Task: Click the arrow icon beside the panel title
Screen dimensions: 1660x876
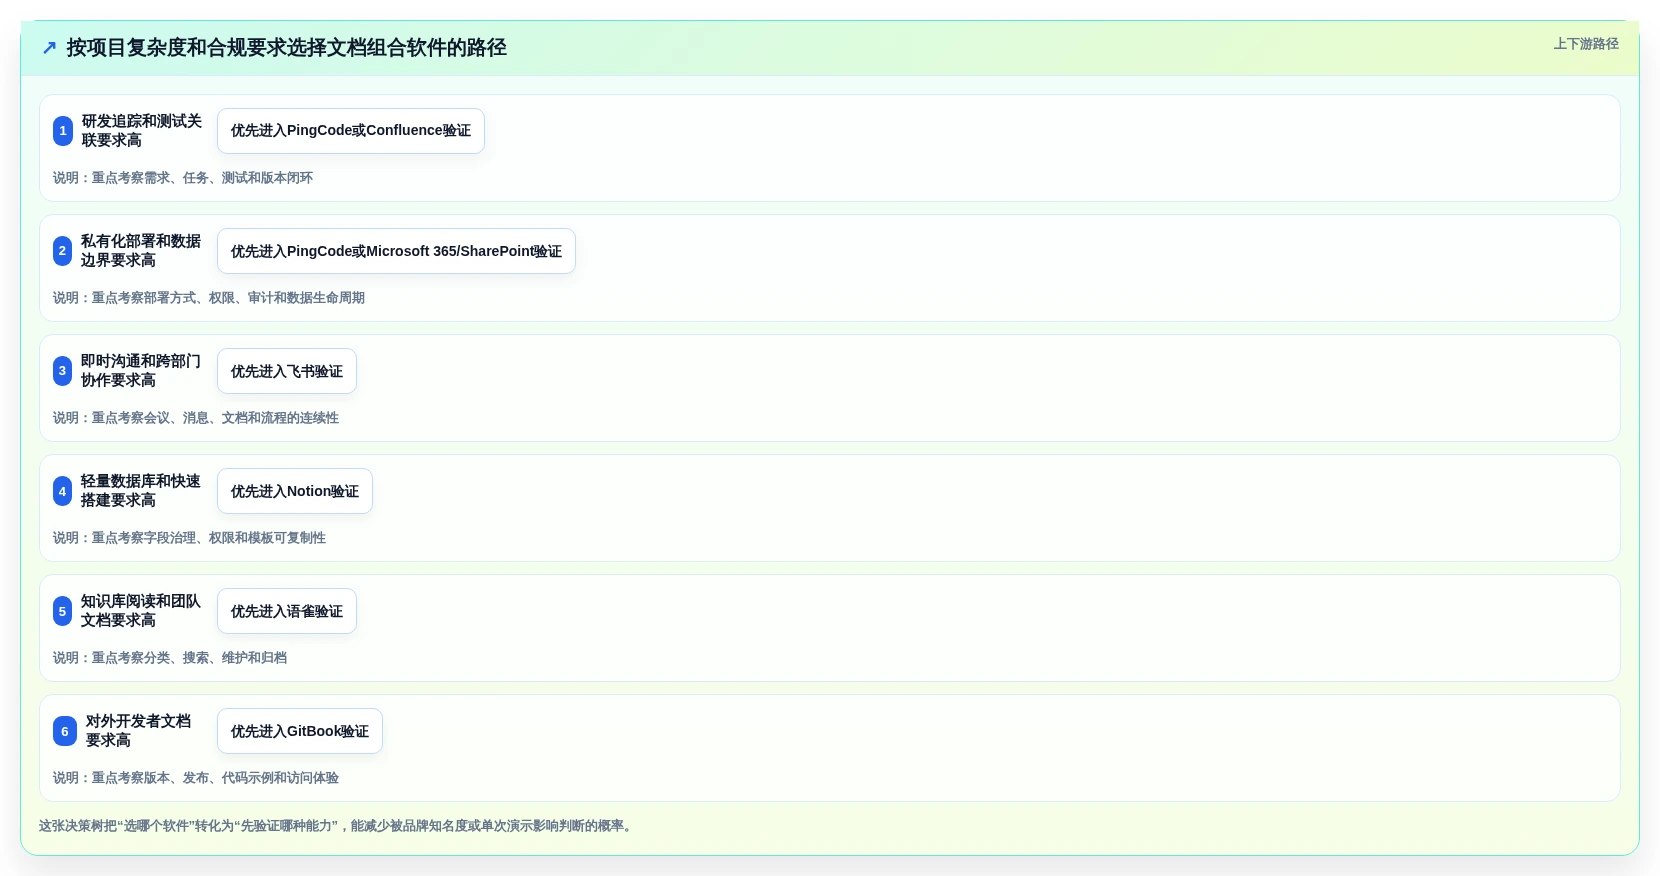Action: click(49, 48)
